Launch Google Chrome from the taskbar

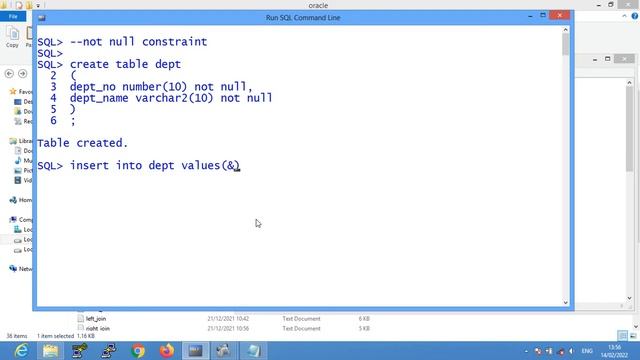tap(138, 351)
